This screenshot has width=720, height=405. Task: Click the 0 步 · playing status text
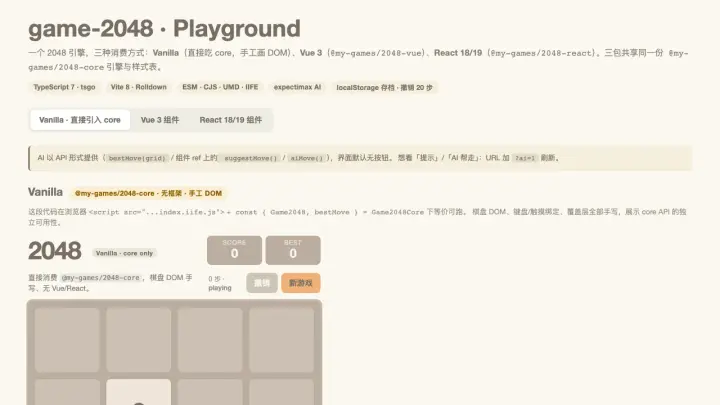[219, 283]
